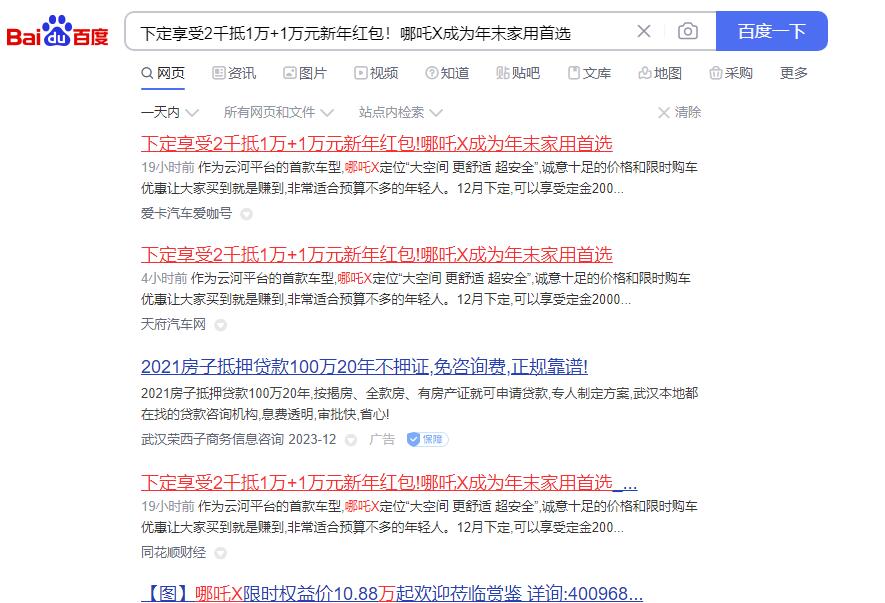
Task: Open the 2021房子抵押贷款 ad link
Action: tap(364, 367)
